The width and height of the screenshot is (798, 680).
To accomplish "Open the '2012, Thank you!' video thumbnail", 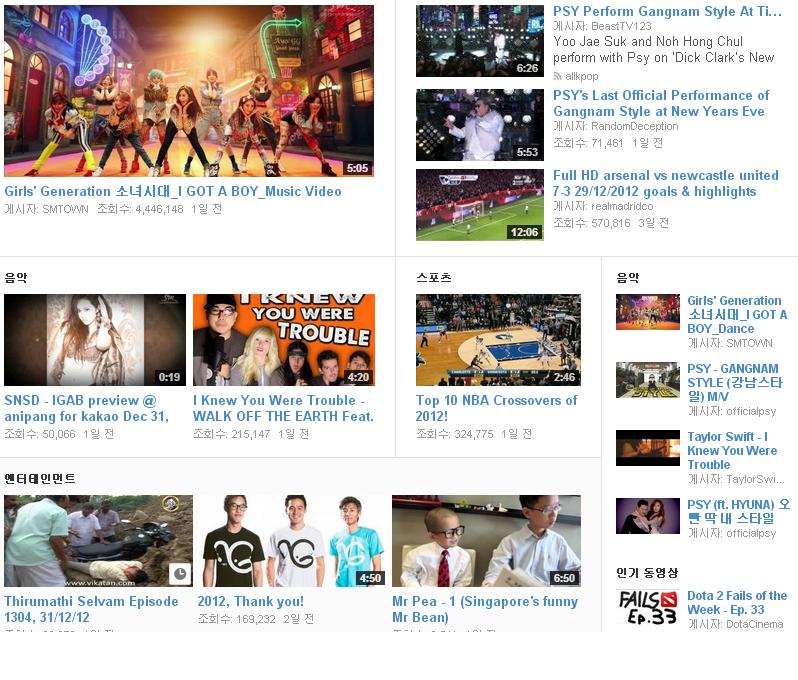I will [x=290, y=541].
